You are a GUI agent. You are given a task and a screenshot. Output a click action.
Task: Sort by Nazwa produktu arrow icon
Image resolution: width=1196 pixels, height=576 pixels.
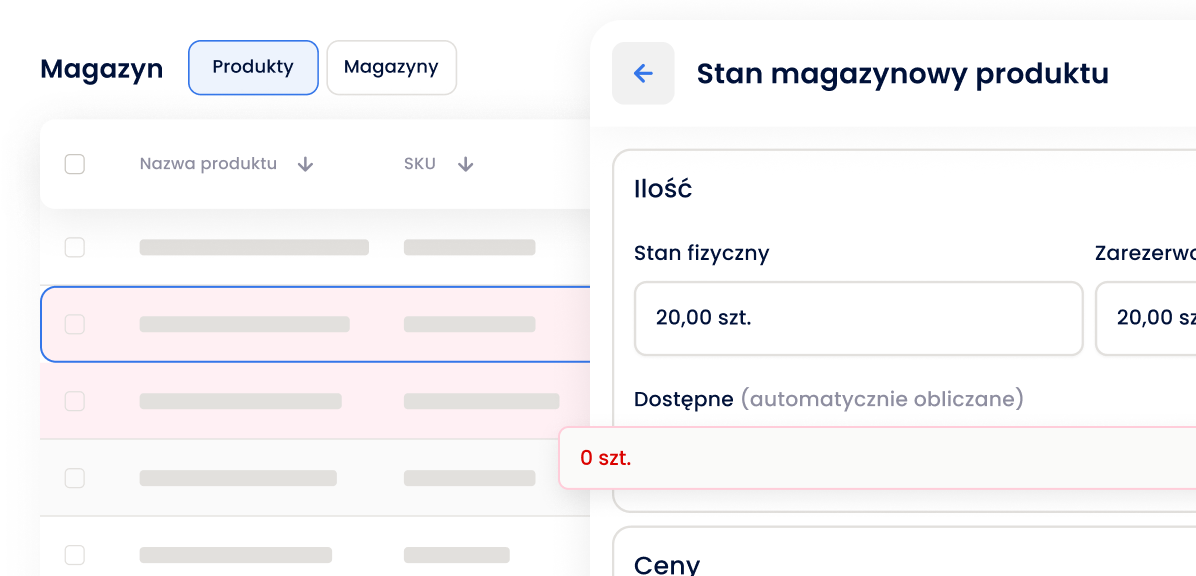click(305, 164)
